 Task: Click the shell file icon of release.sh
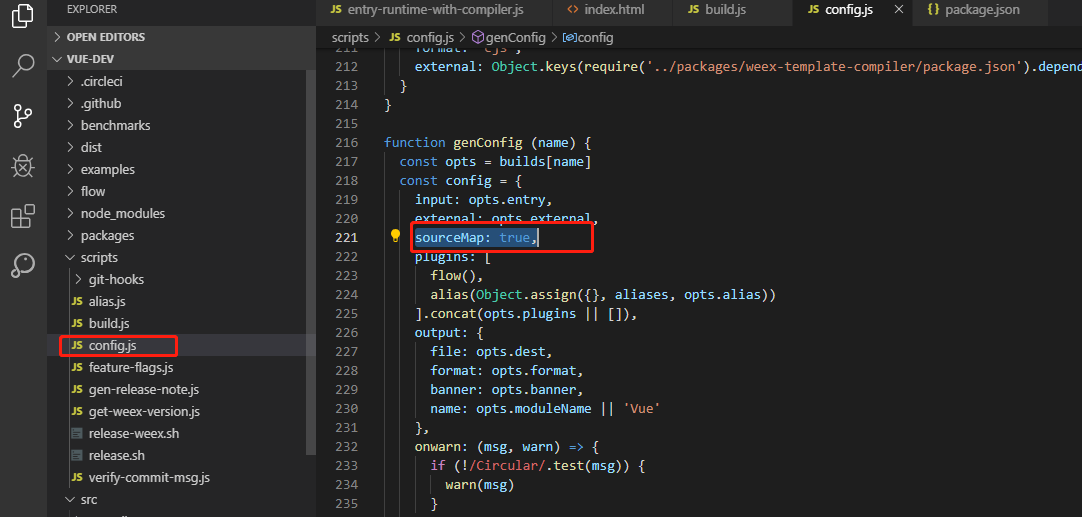77,456
